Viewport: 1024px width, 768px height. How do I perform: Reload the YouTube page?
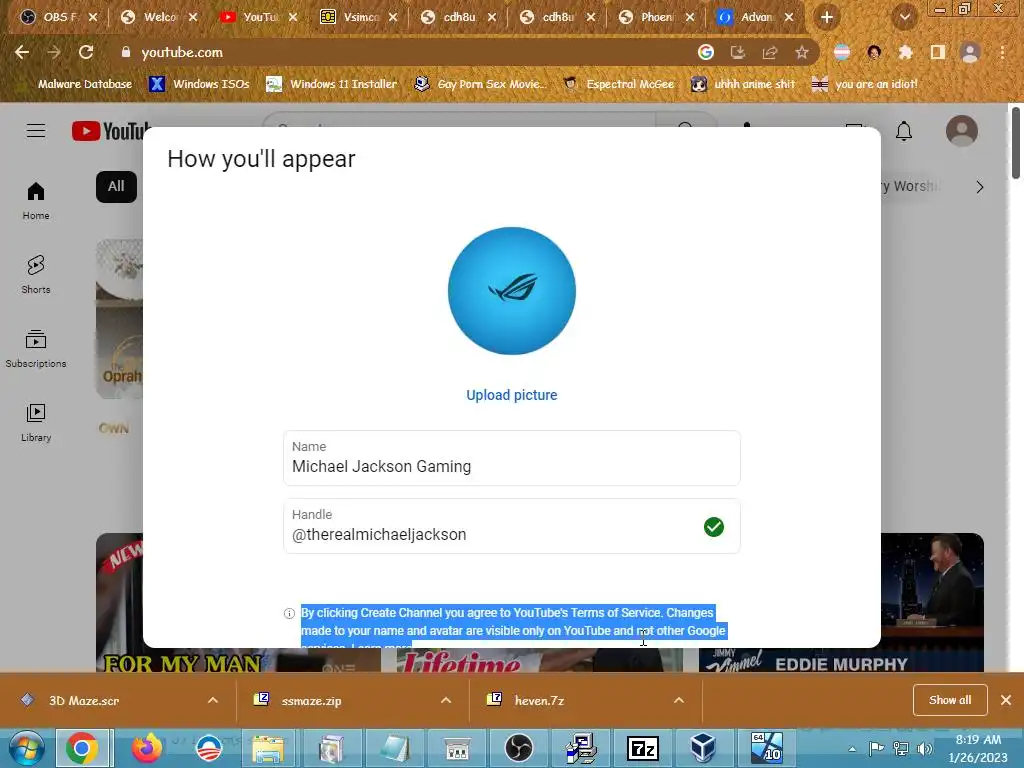(x=86, y=52)
